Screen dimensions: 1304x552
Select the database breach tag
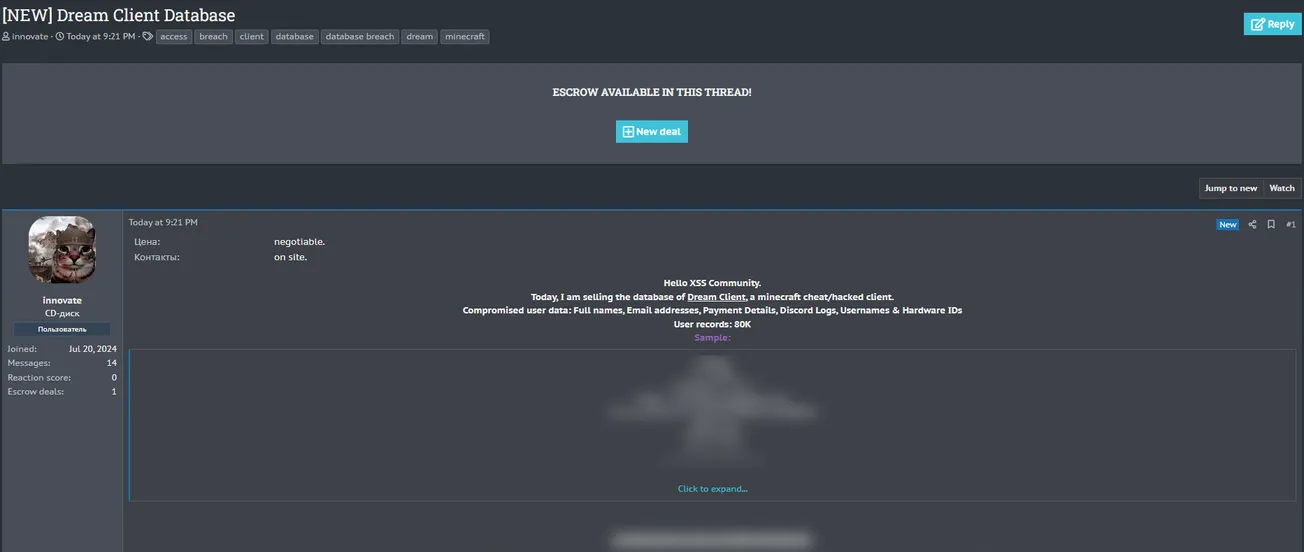[359, 37]
